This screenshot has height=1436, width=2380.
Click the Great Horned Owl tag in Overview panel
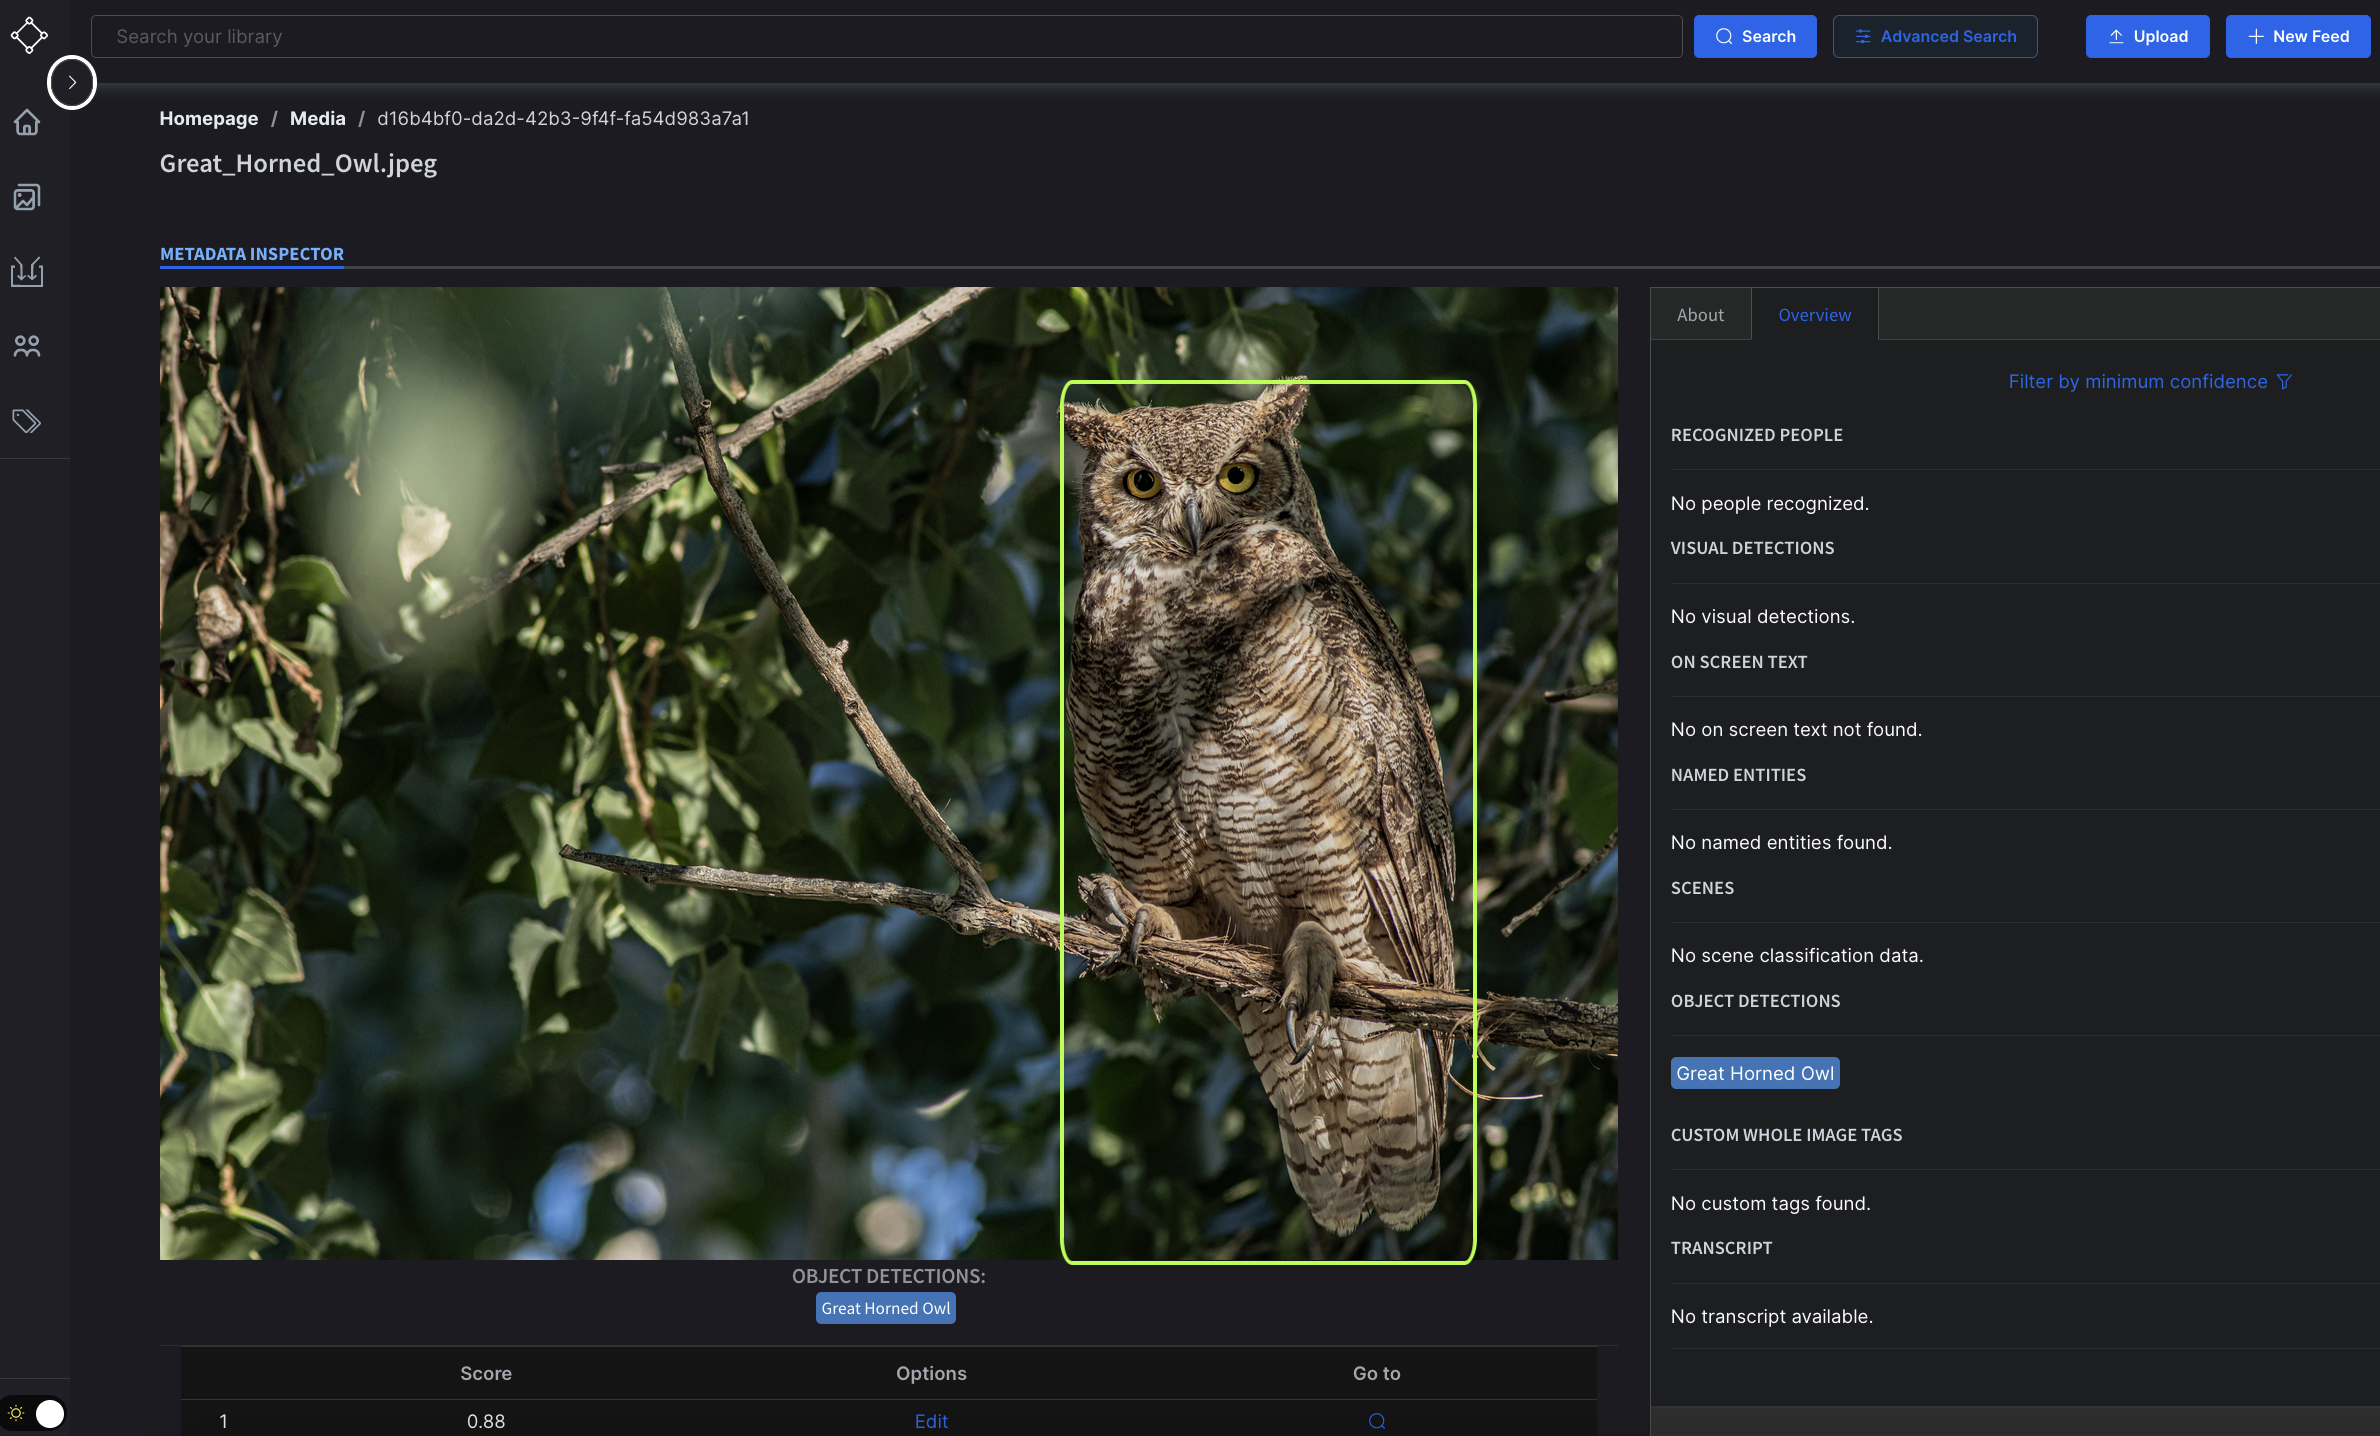(1755, 1073)
